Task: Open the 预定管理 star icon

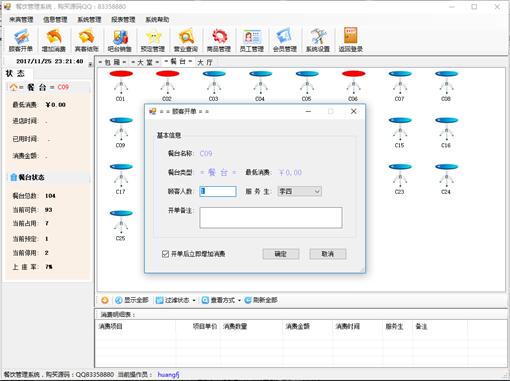Action: (x=153, y=40)
